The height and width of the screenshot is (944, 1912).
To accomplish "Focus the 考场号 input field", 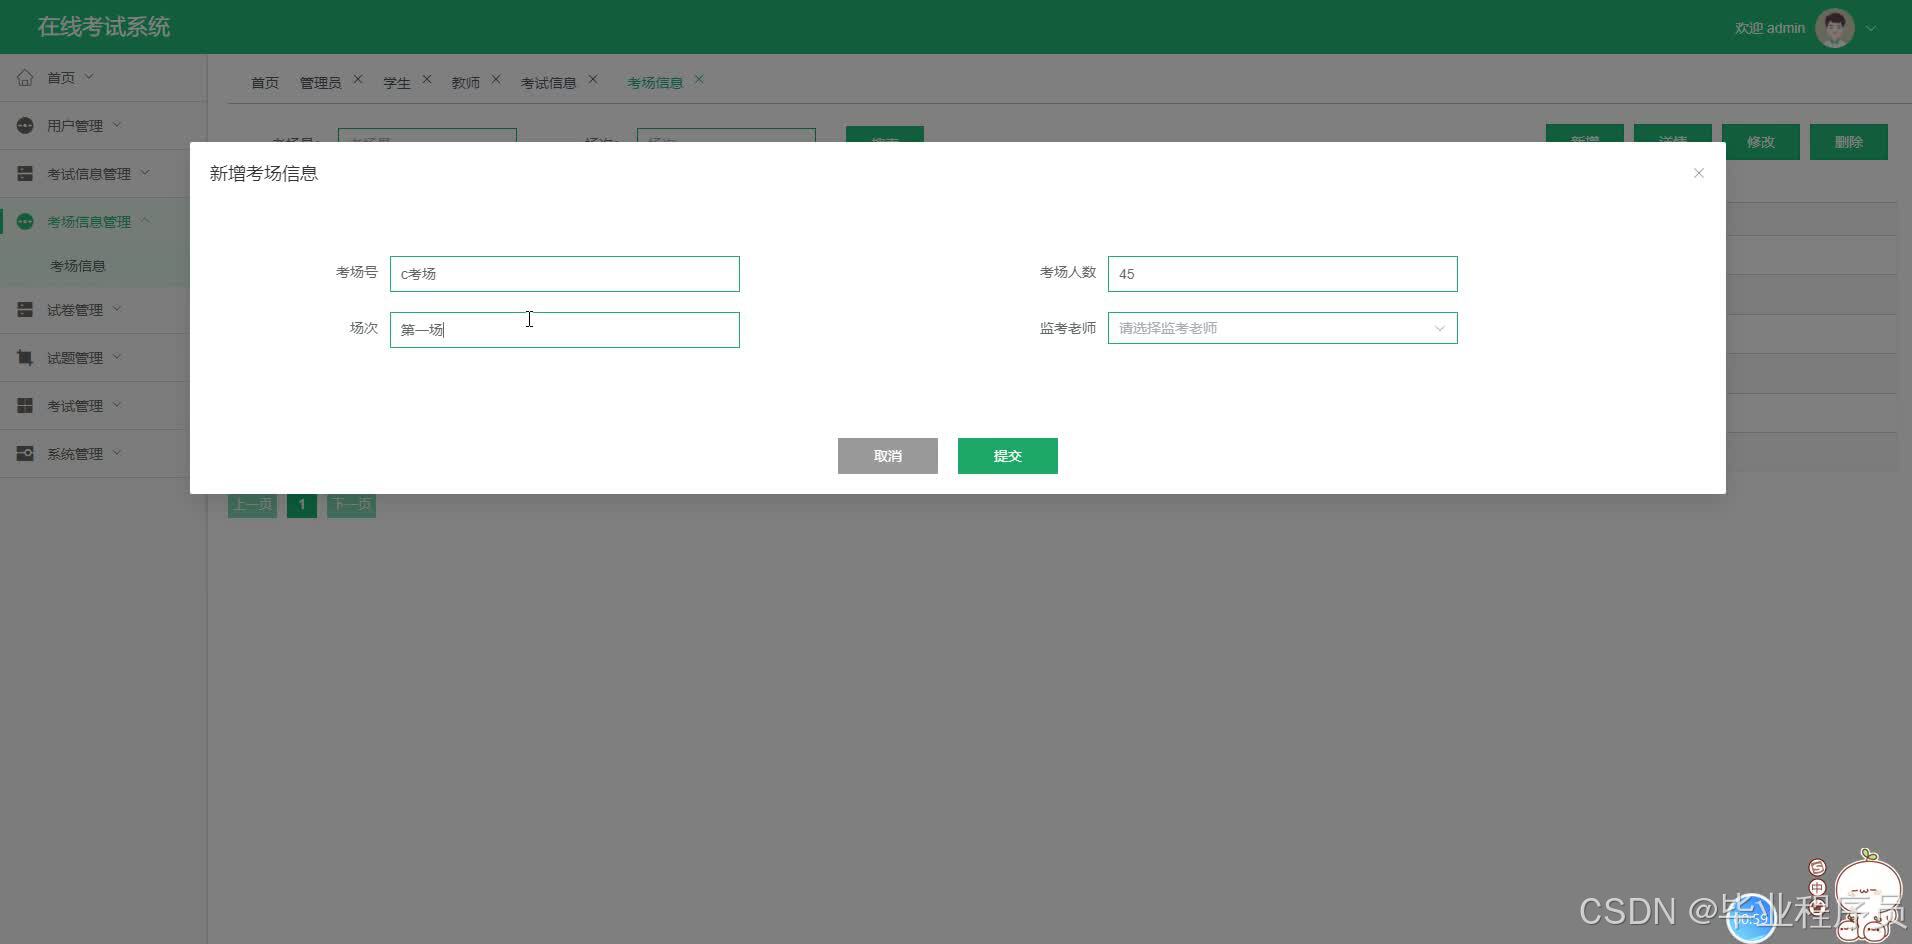I will pyautogui.click(x=565, y=274).
